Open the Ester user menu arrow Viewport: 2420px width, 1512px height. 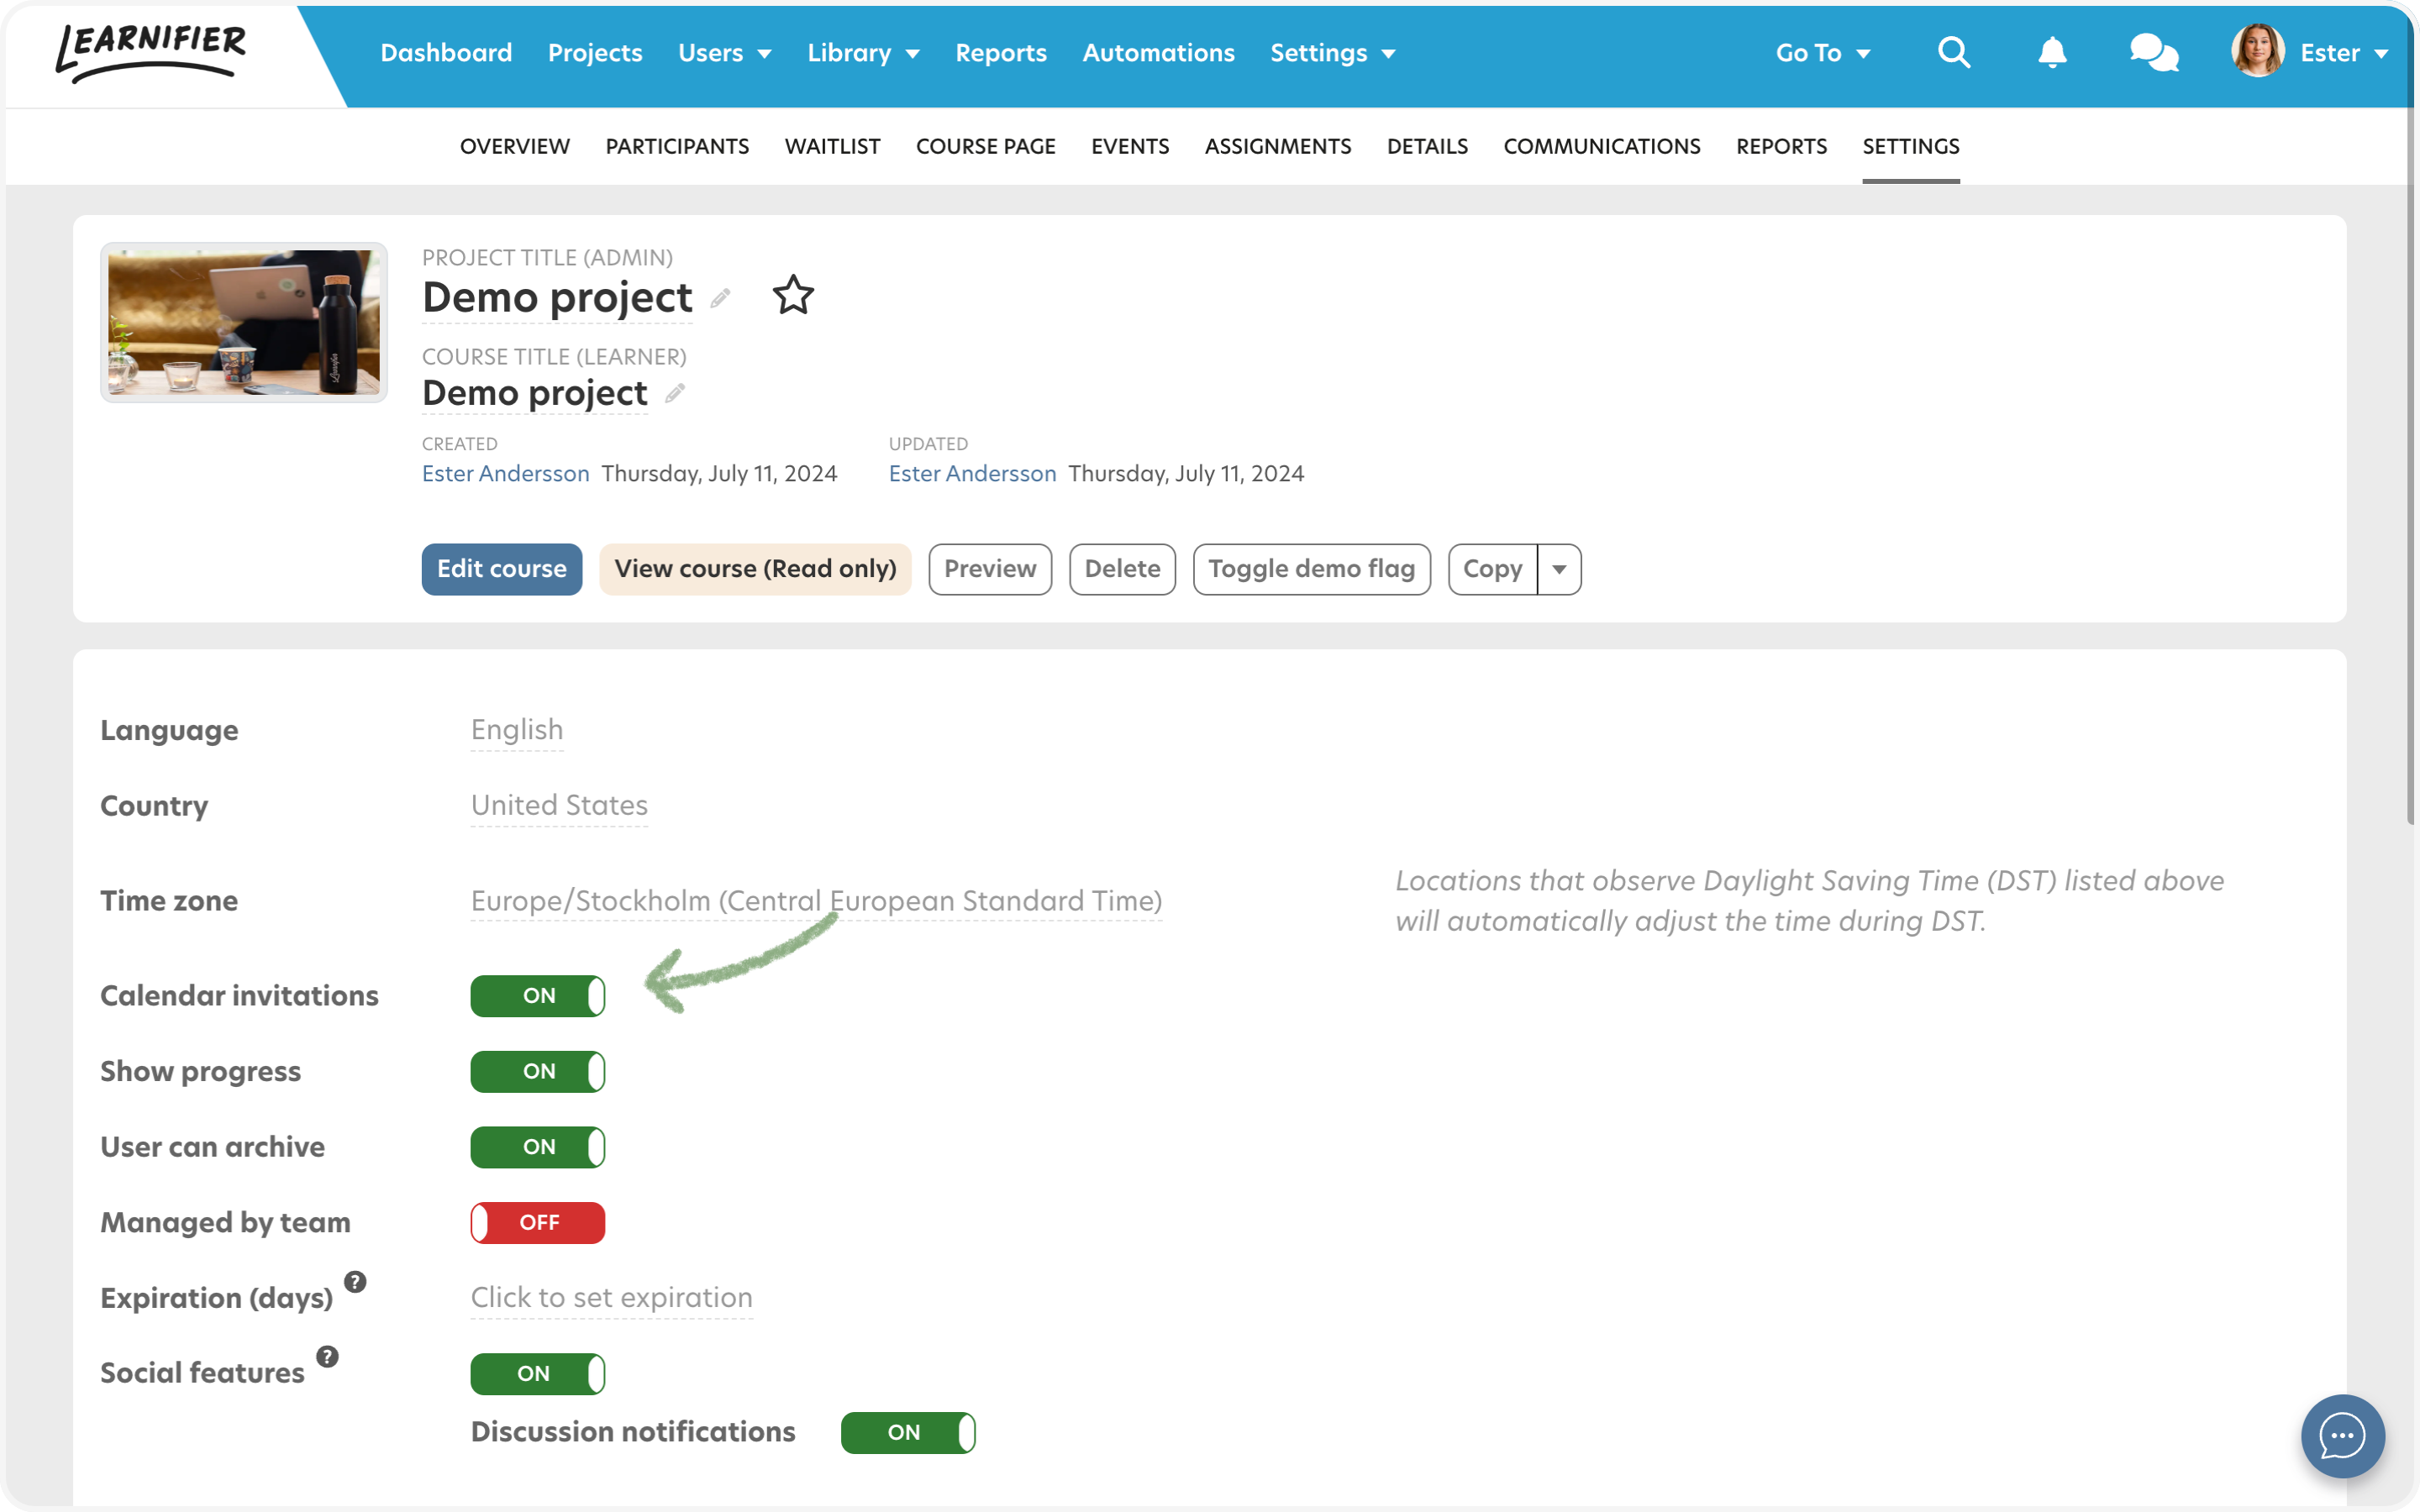pyautogui.click(x=2381, y=54)
